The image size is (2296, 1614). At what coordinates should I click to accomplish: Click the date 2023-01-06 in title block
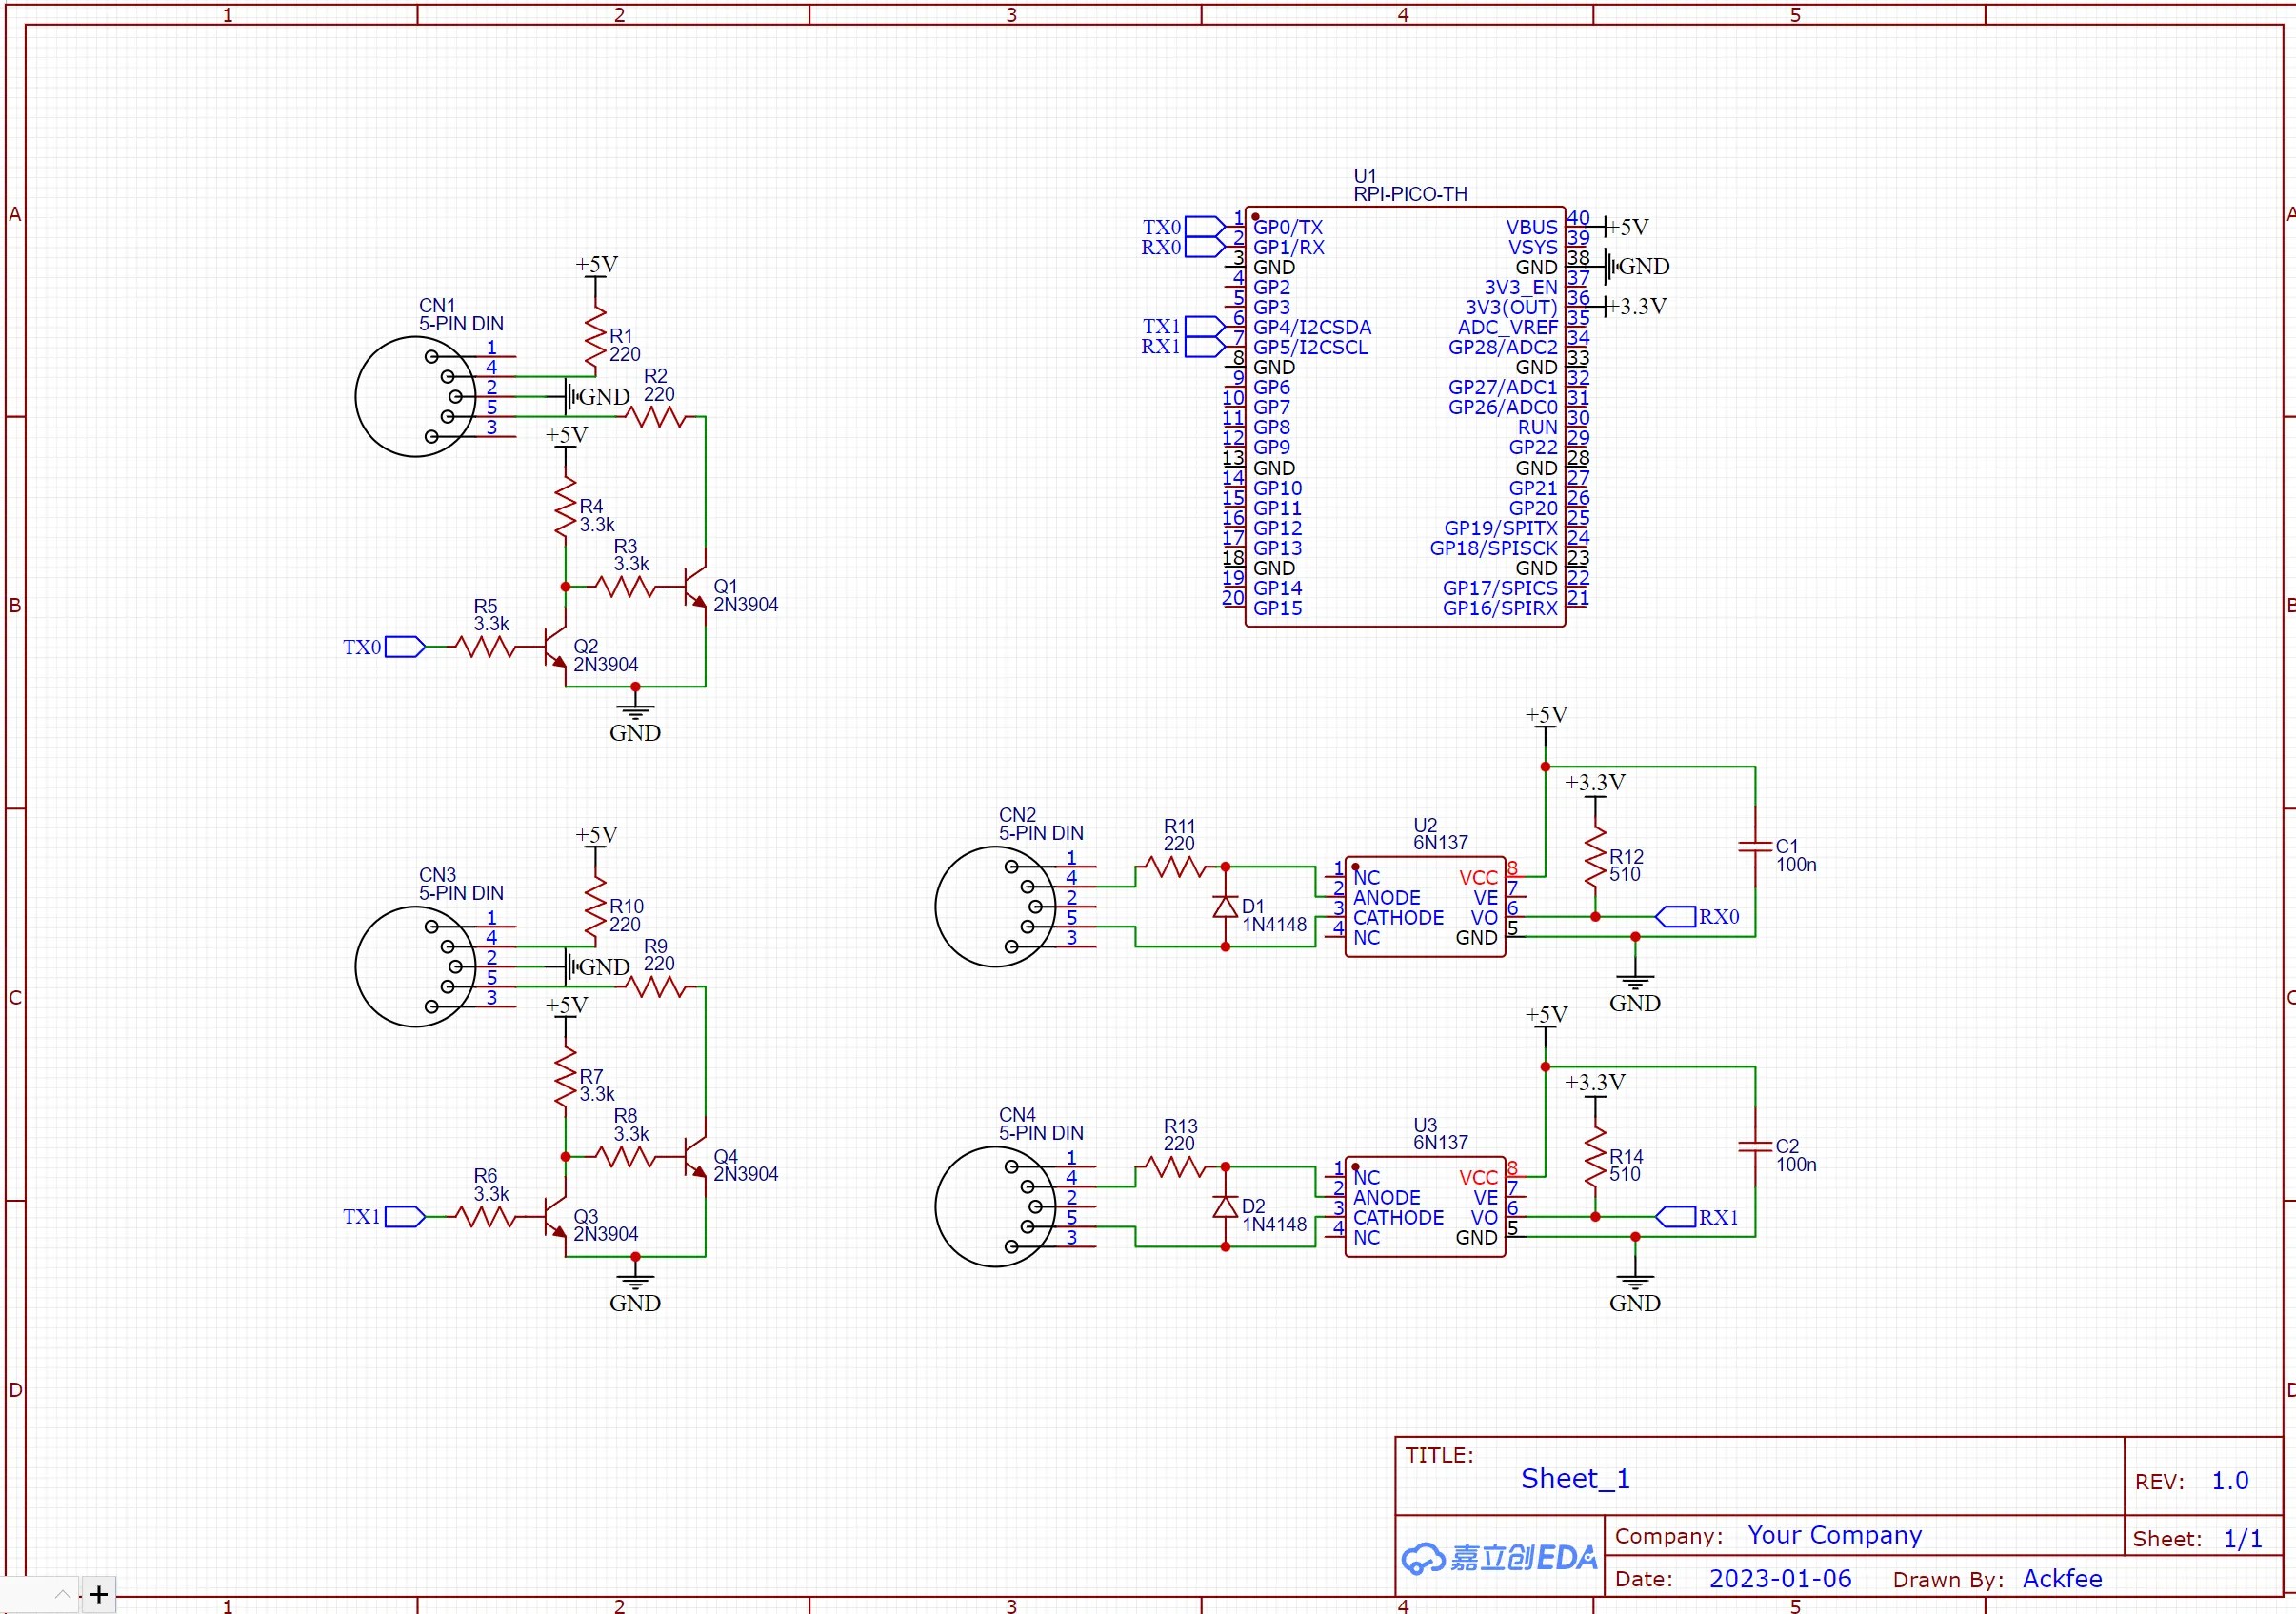(x=1780, y=1579)
